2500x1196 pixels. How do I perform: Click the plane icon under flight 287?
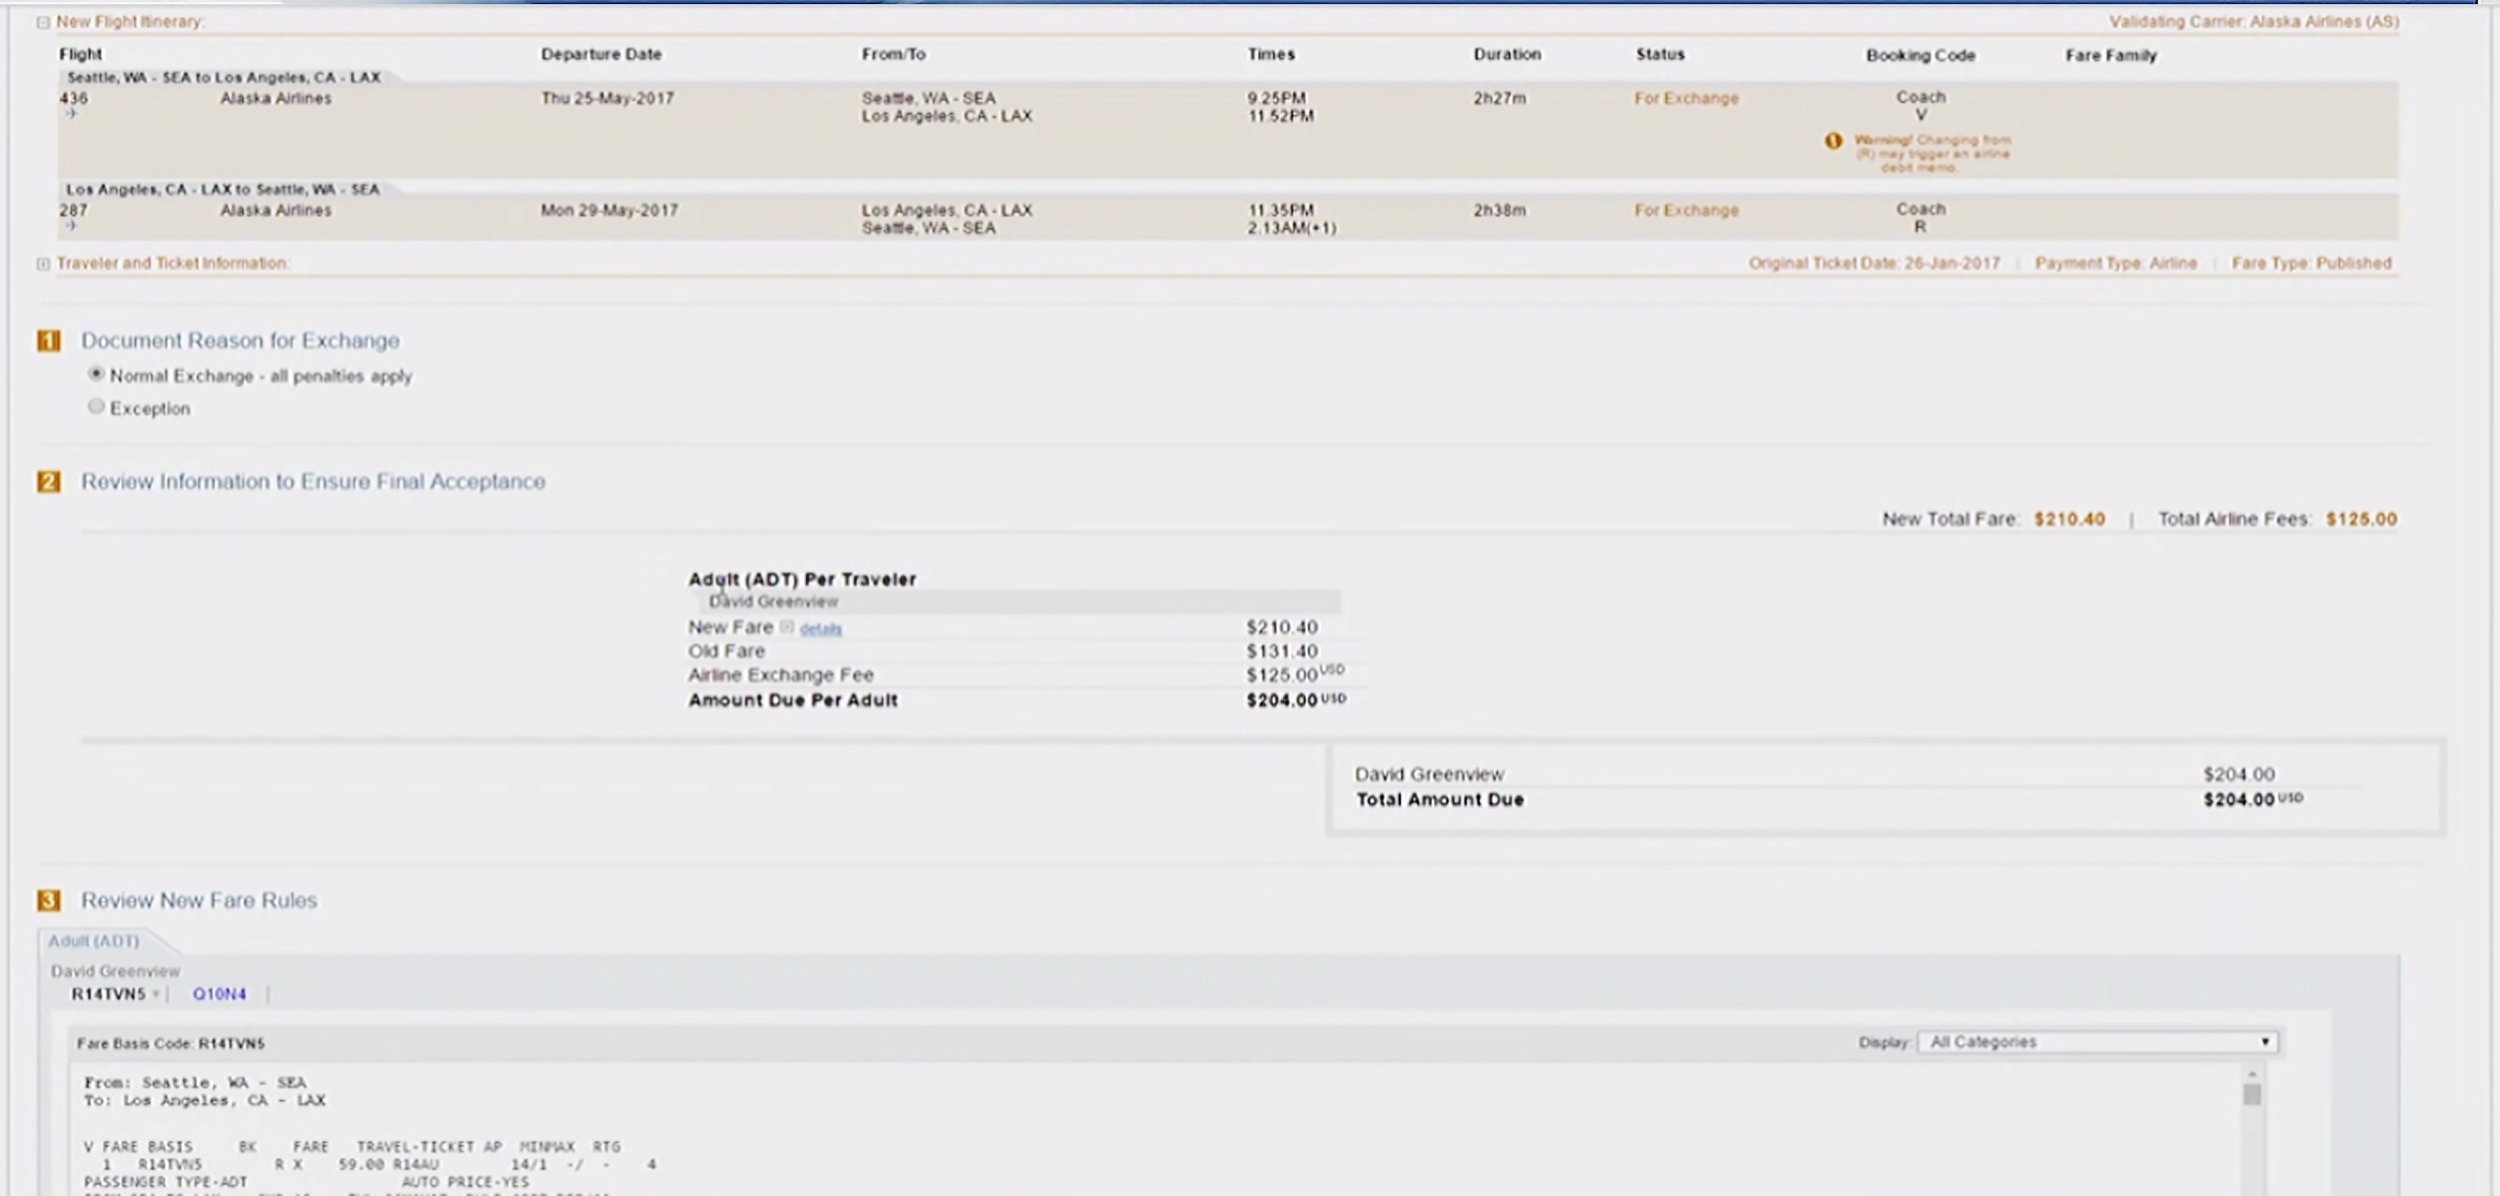(x=71, y=226)
